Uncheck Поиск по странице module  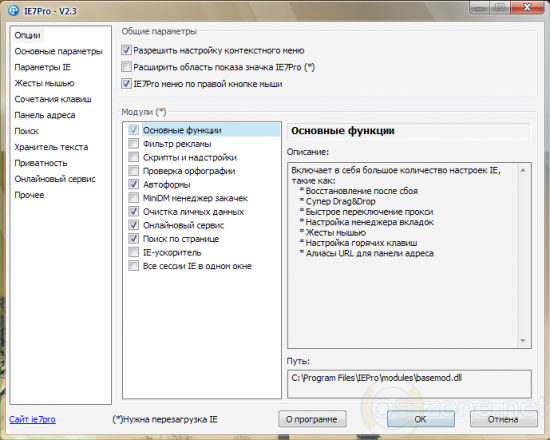(133, 239)
